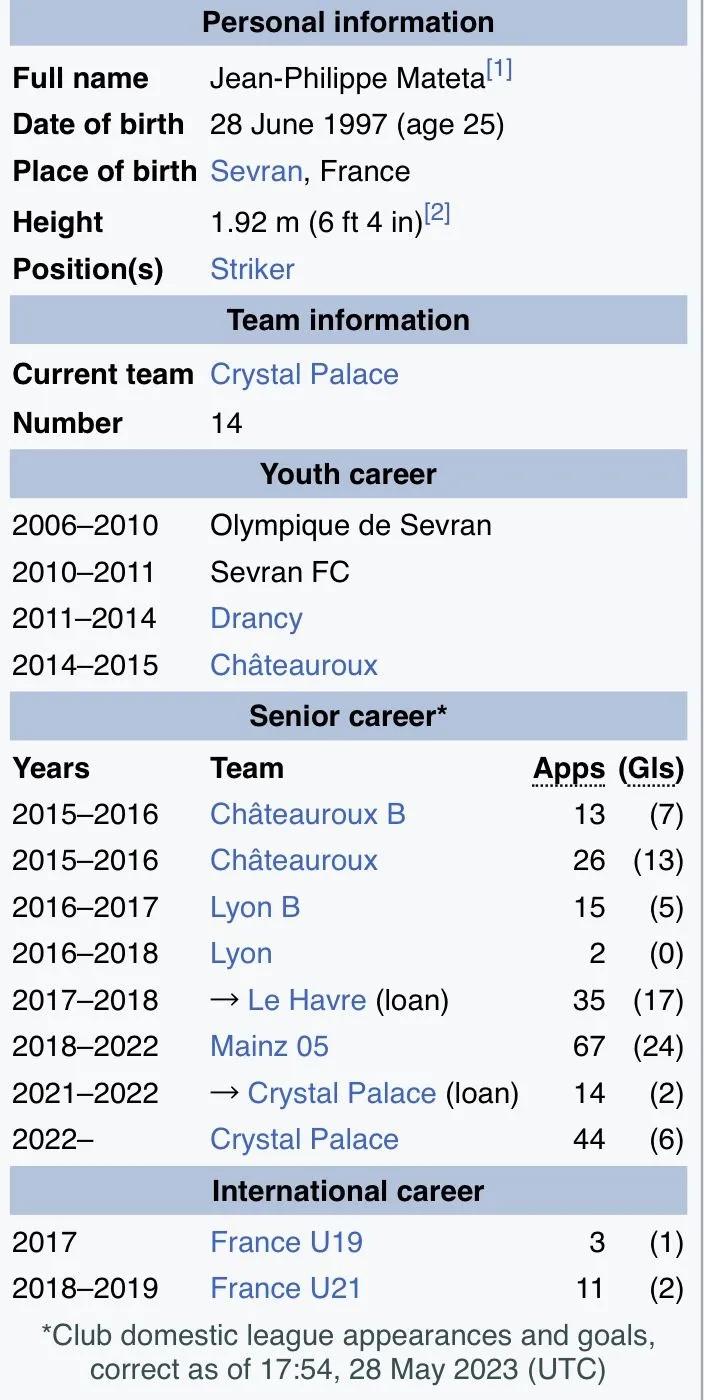Follow the Striker position link
The image size is (704, 1400).
point(252,269)
